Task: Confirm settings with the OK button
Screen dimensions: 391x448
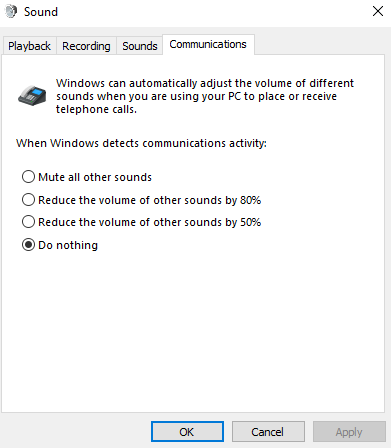Action: pos(187,432)
